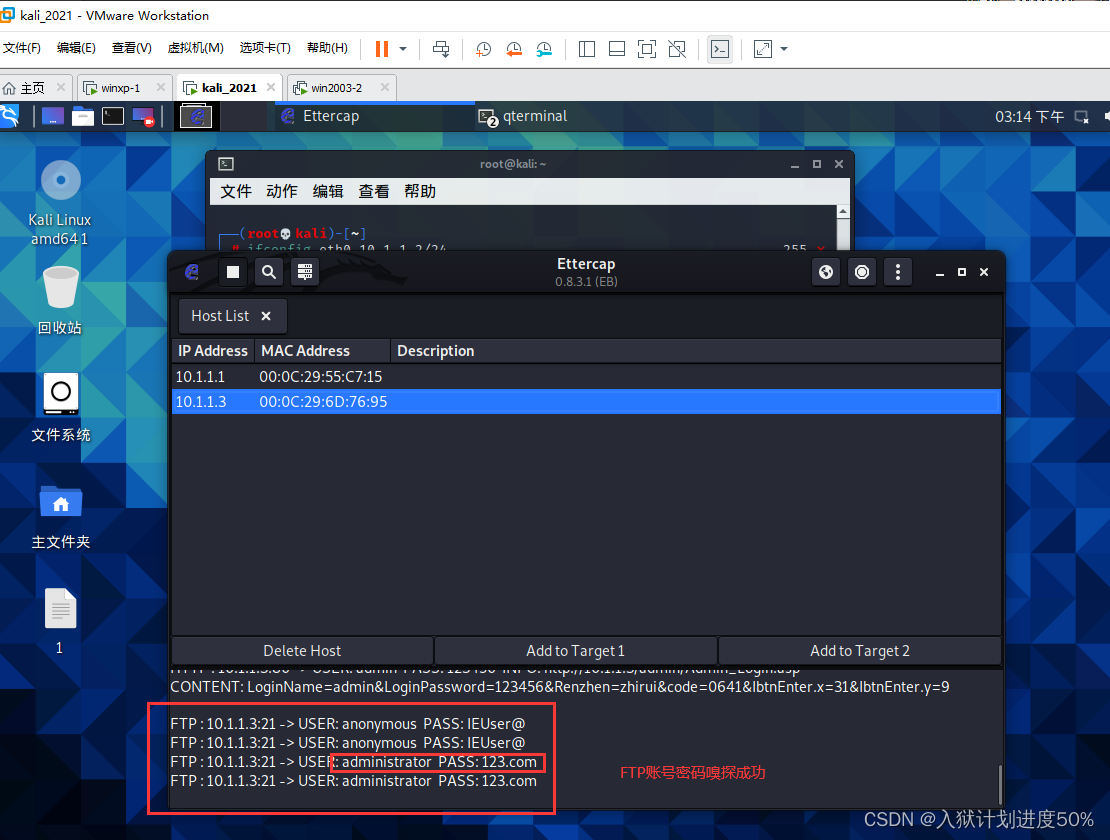1110x840 pixels.
Task: Click VMware revert to snapshot icon
Action: [x=514, y=49]
